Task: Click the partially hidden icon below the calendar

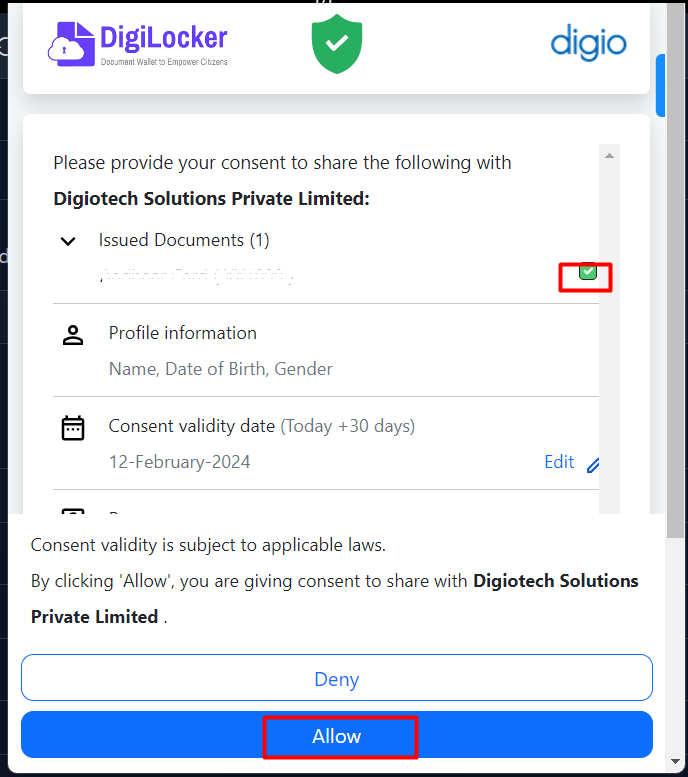Action: [x=73, y=513]
